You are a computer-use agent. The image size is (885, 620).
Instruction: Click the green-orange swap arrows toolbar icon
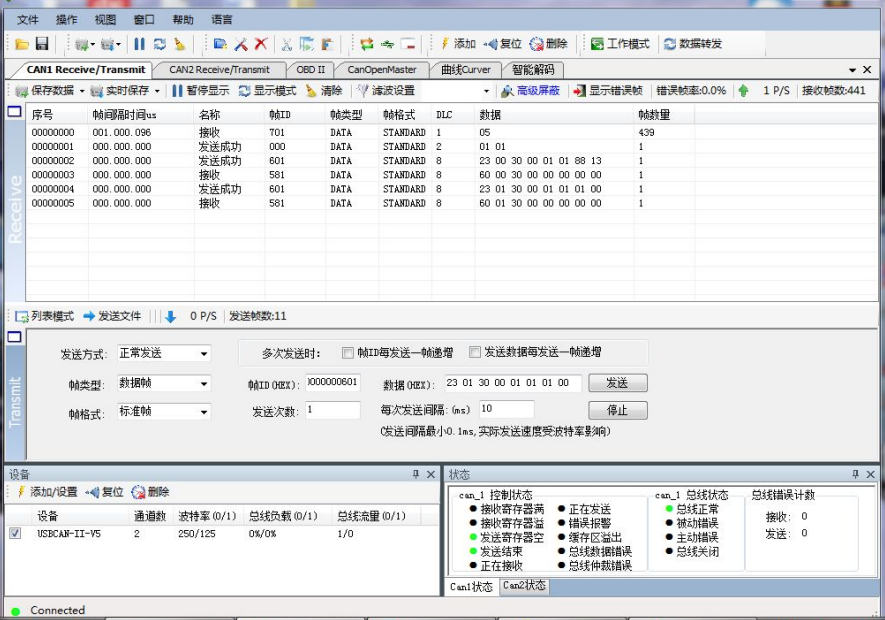coord(367,44)
